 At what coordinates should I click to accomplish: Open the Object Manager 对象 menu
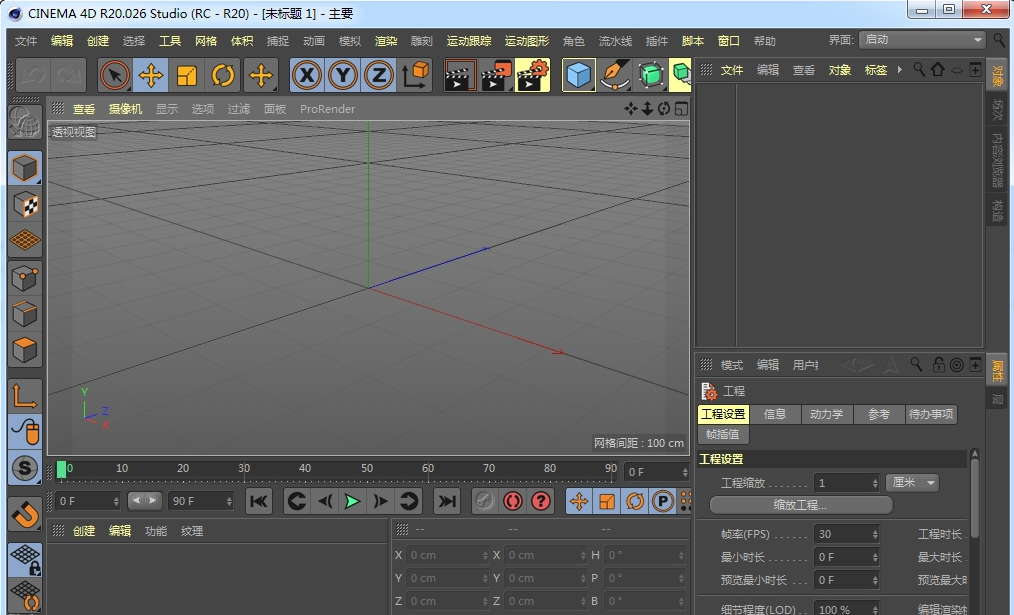(839, 70)
